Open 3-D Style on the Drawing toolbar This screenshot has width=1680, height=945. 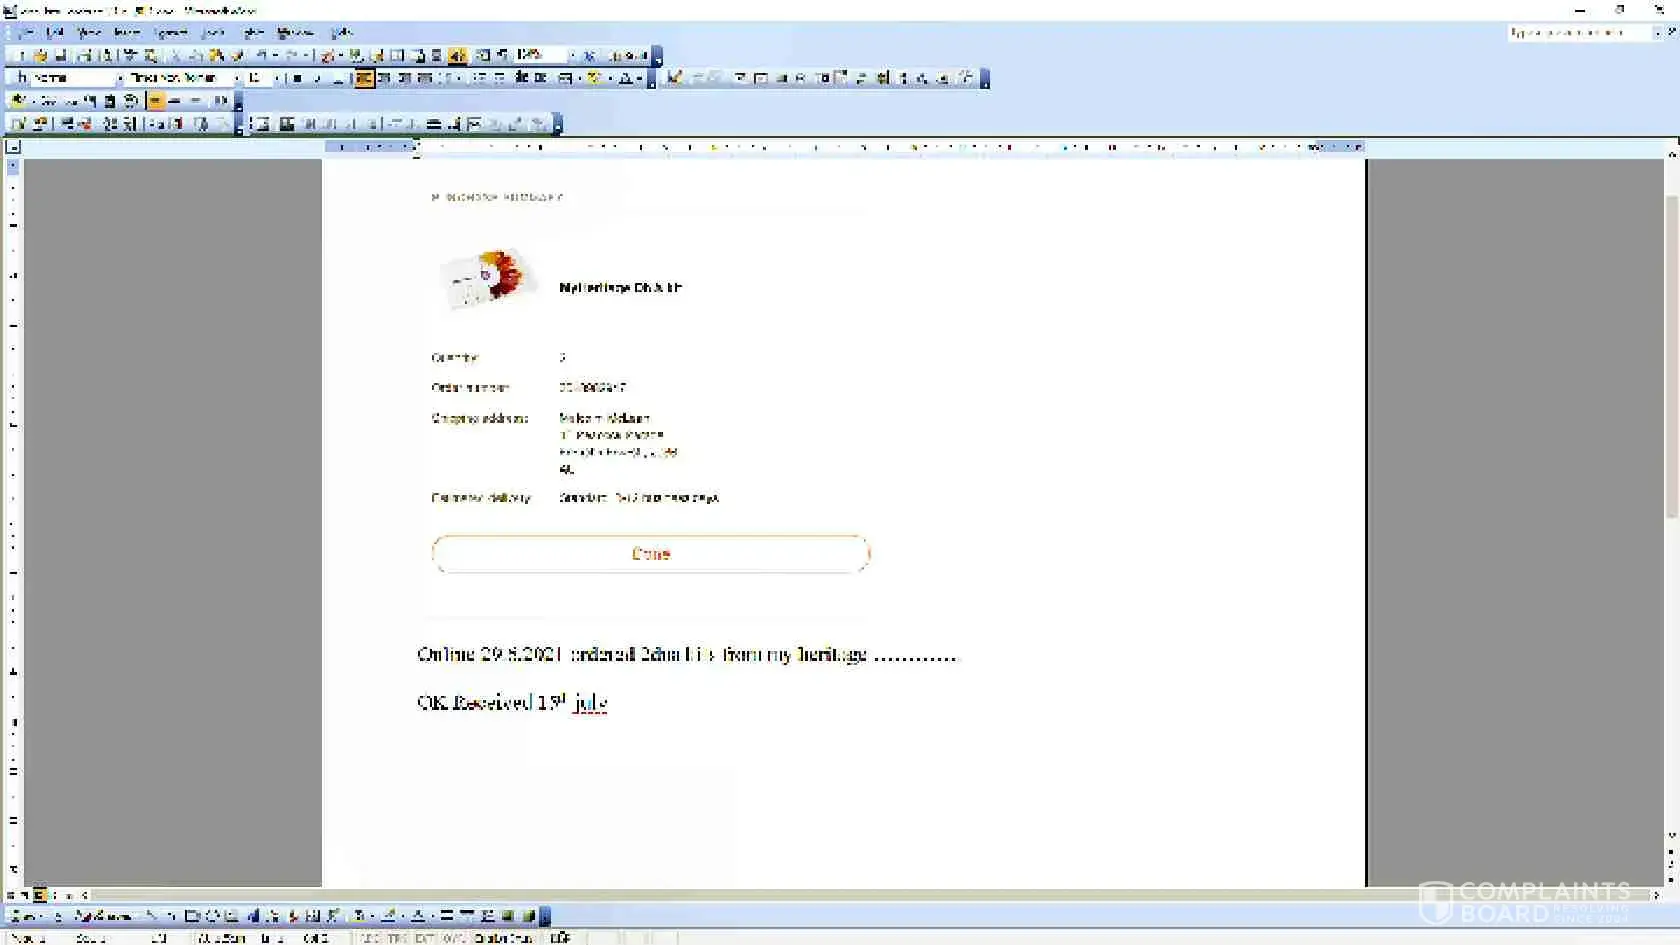coord(528,915)
